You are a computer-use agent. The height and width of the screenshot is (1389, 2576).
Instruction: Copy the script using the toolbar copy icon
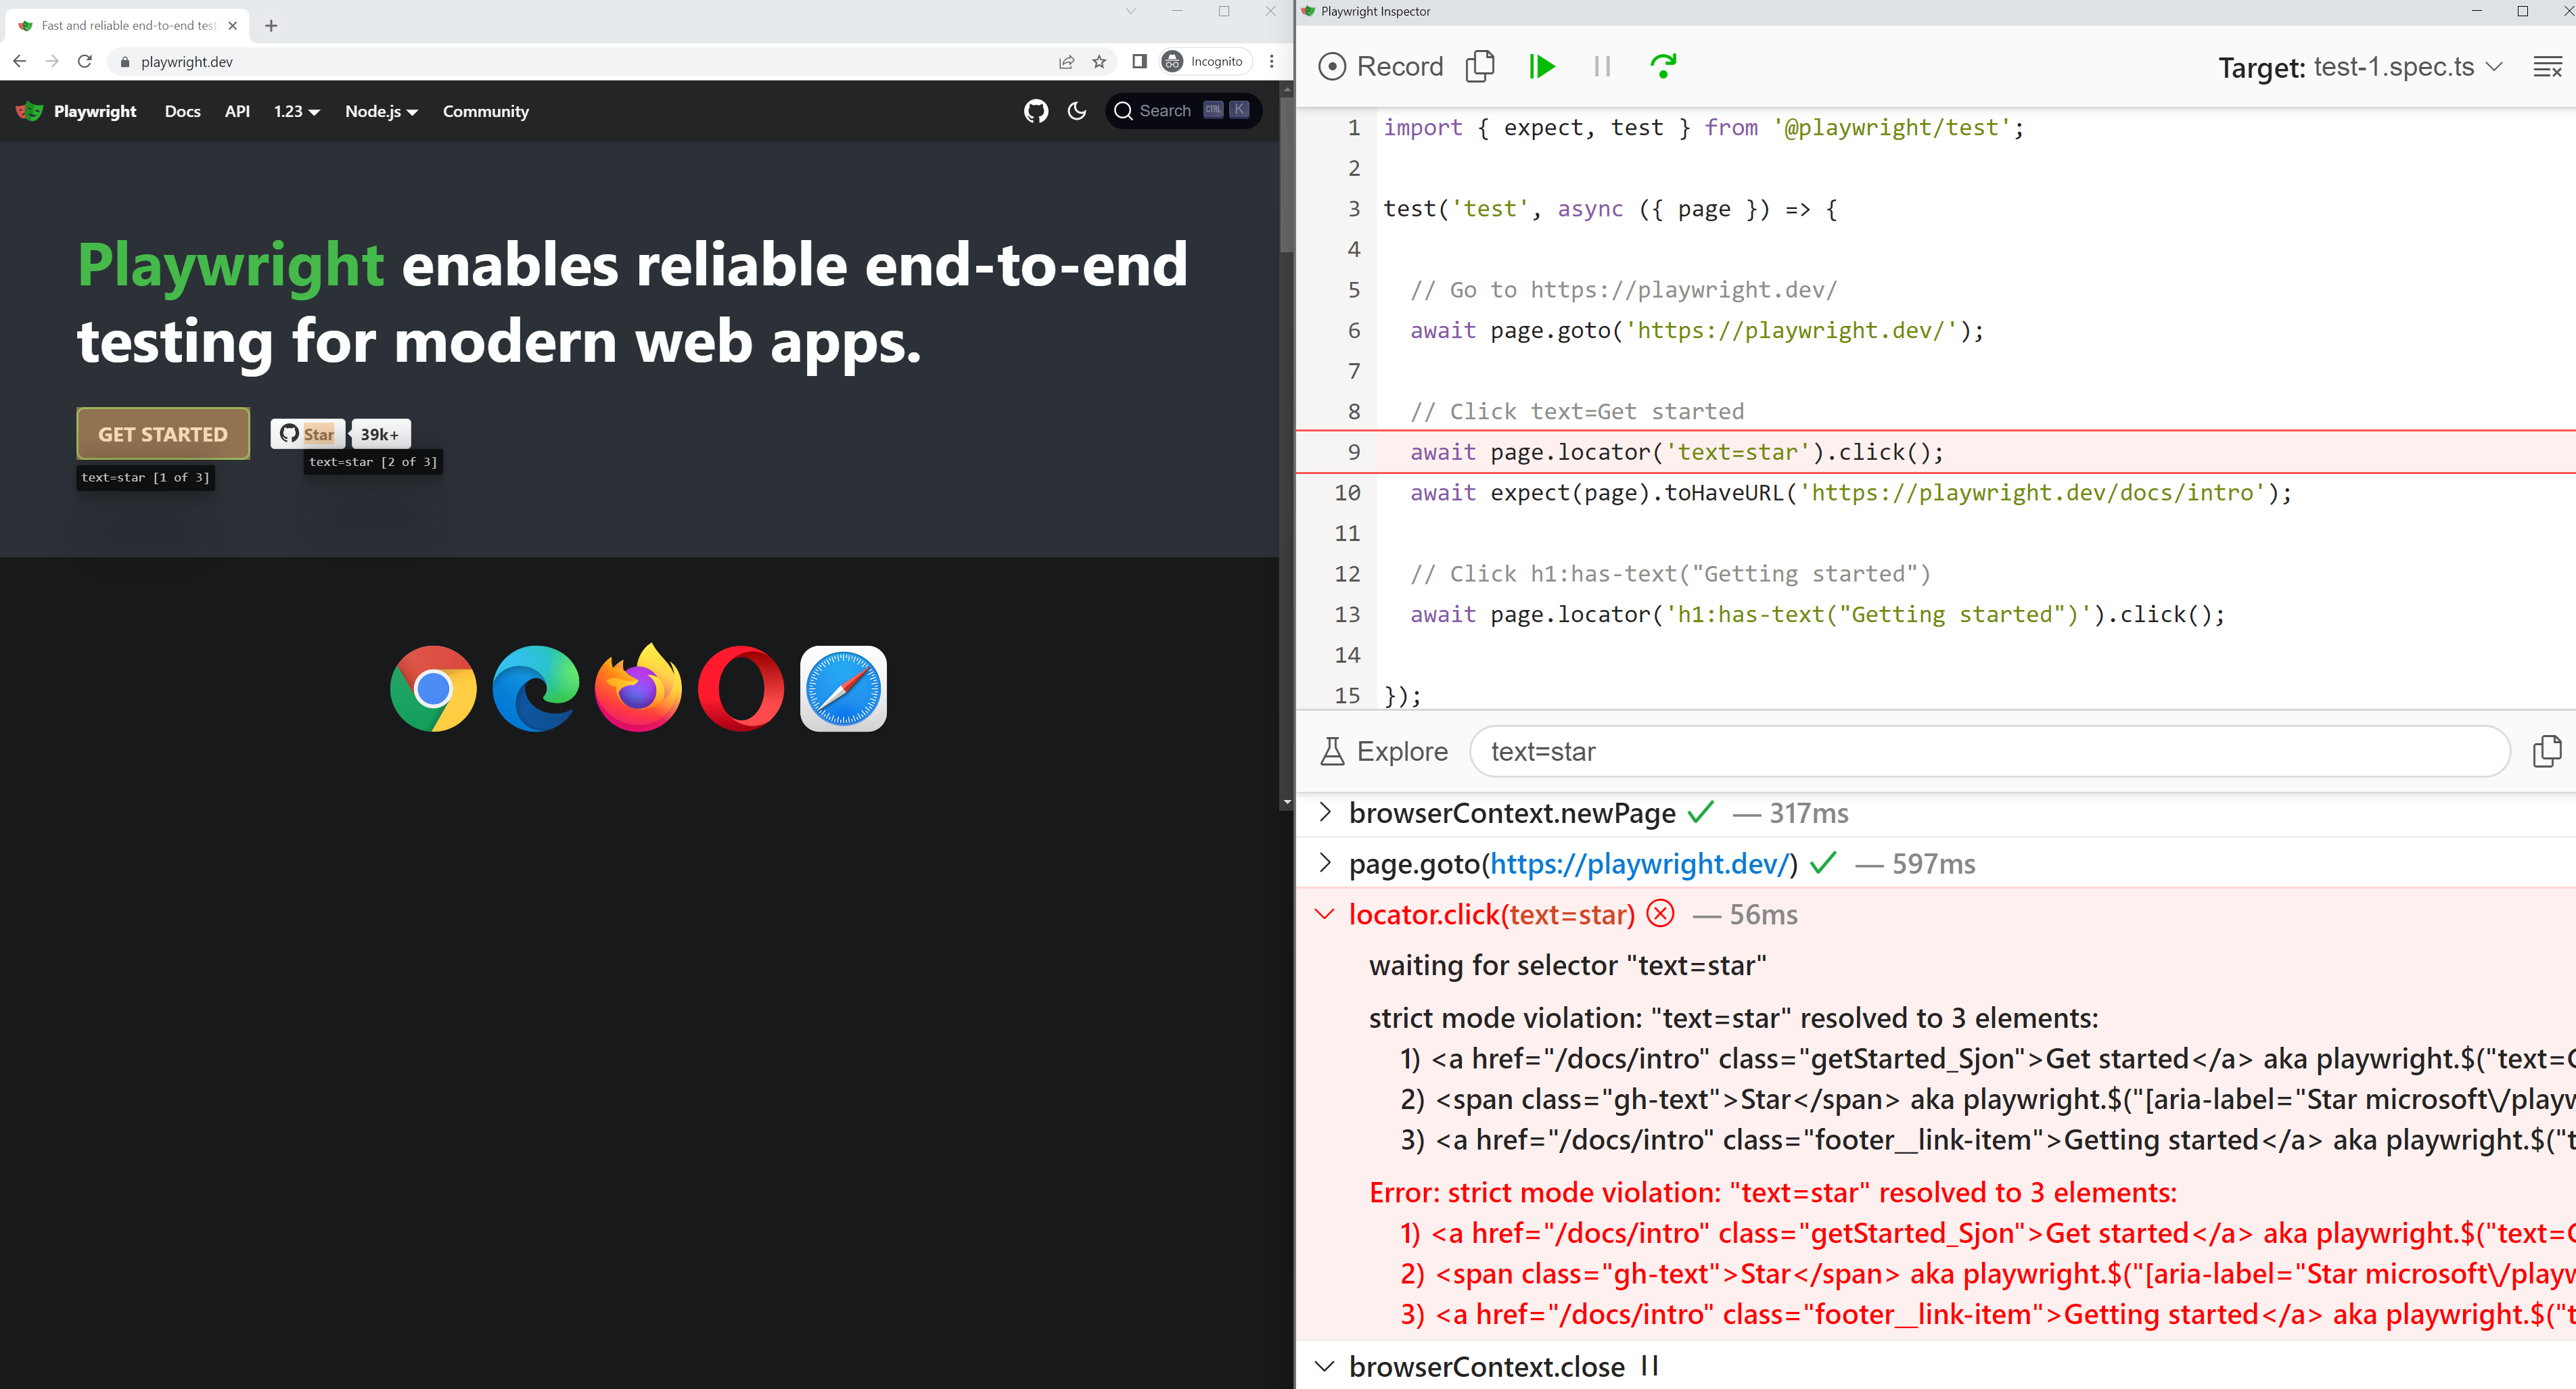coord(1479,67)
